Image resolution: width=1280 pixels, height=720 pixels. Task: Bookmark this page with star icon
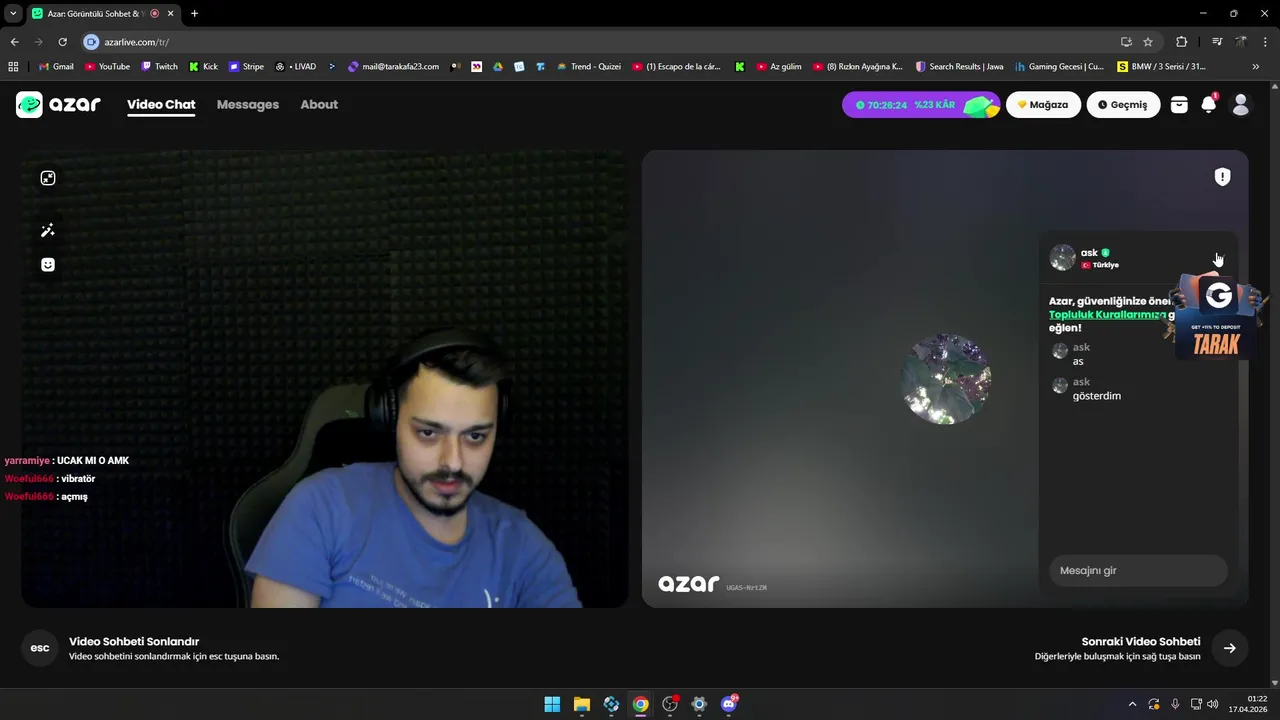(1148, 42)
